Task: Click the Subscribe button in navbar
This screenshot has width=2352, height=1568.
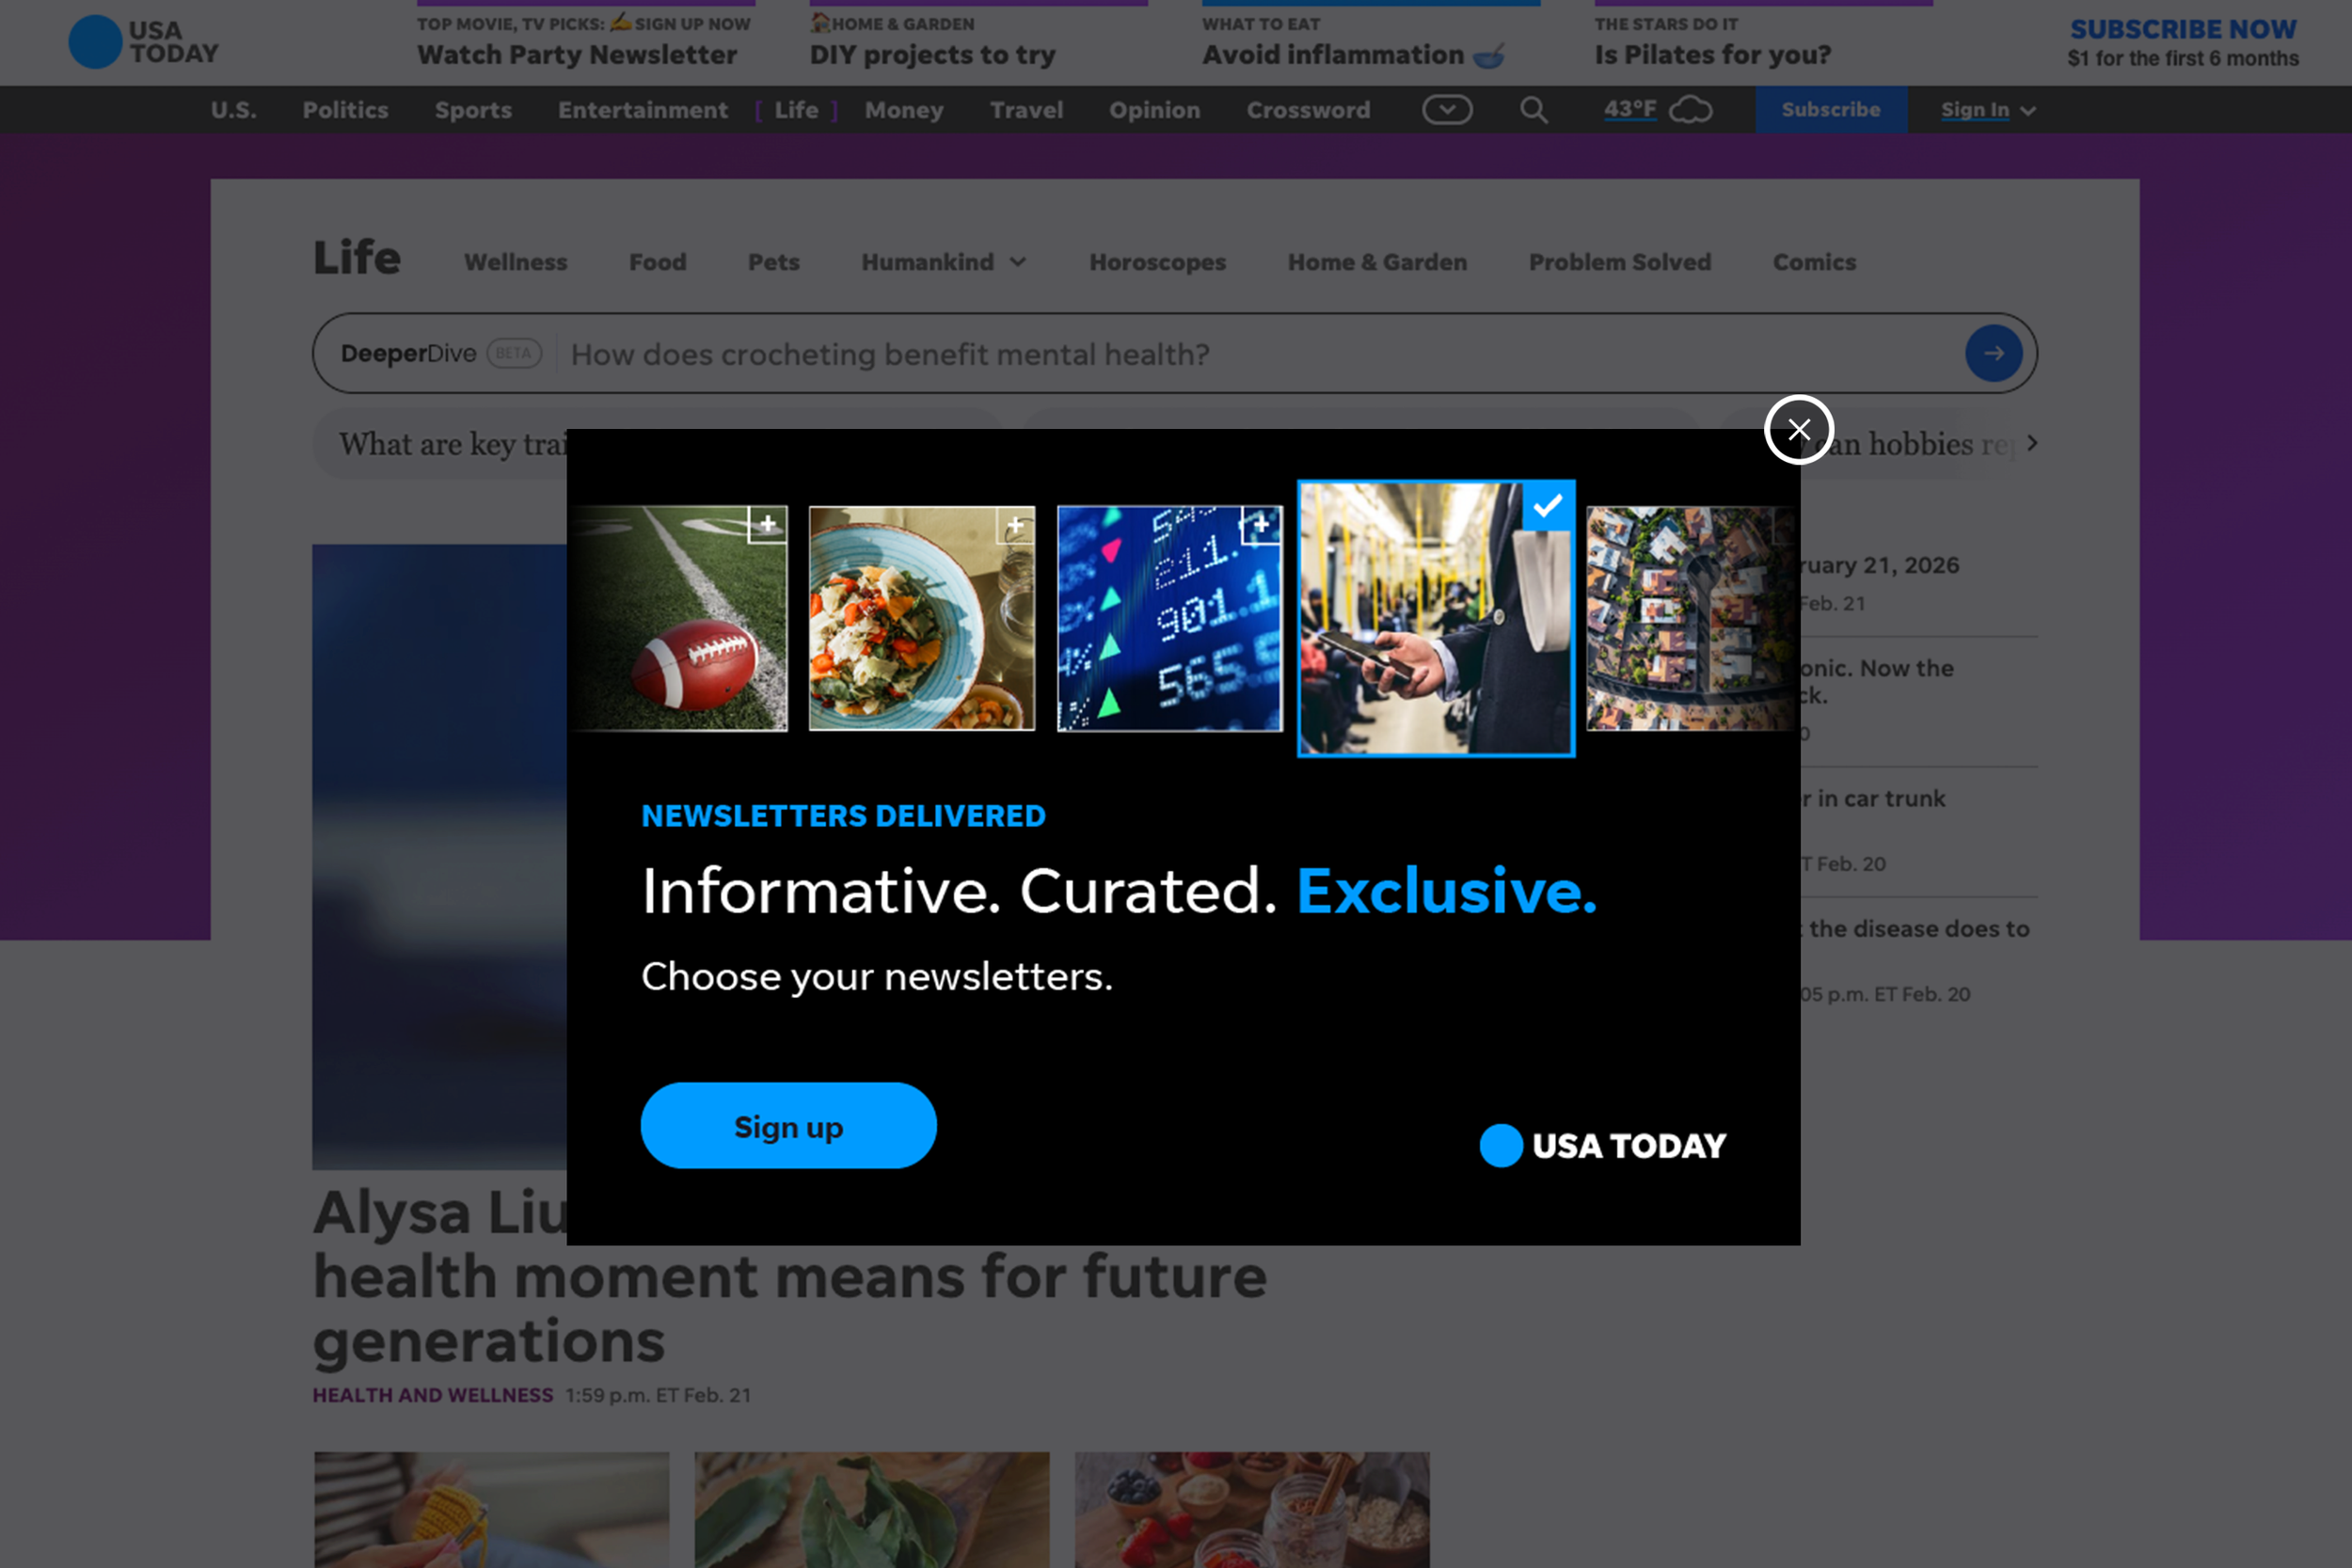Action: pos(1830,110)
